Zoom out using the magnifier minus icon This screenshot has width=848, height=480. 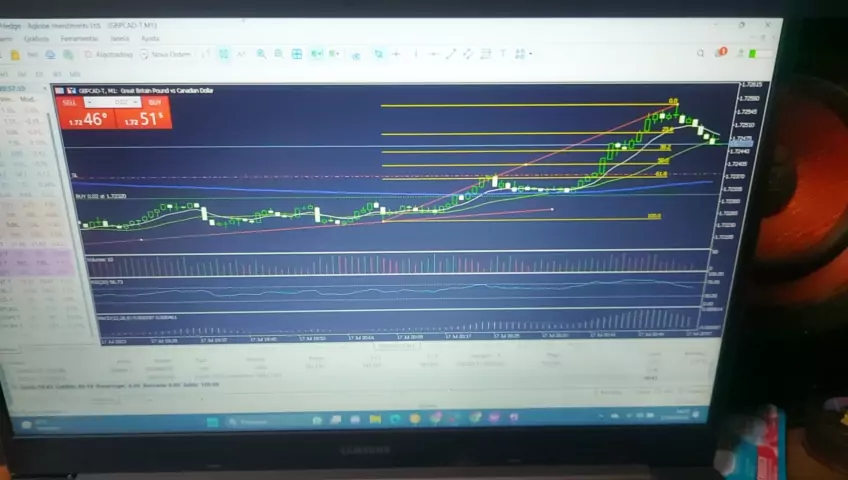coord(279,54)
